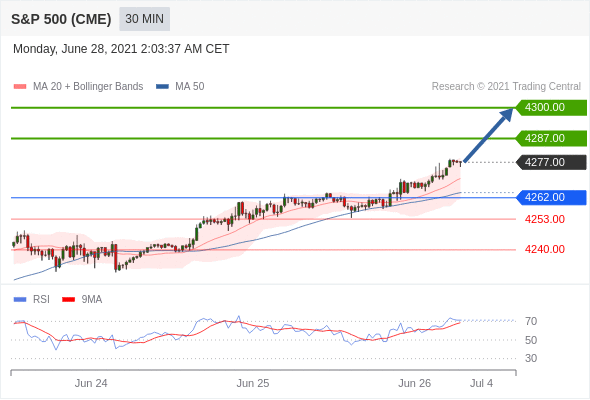Click the Jun 26 date axis label
The height and width of the screenshot is (400, 590).
[414, 383]
